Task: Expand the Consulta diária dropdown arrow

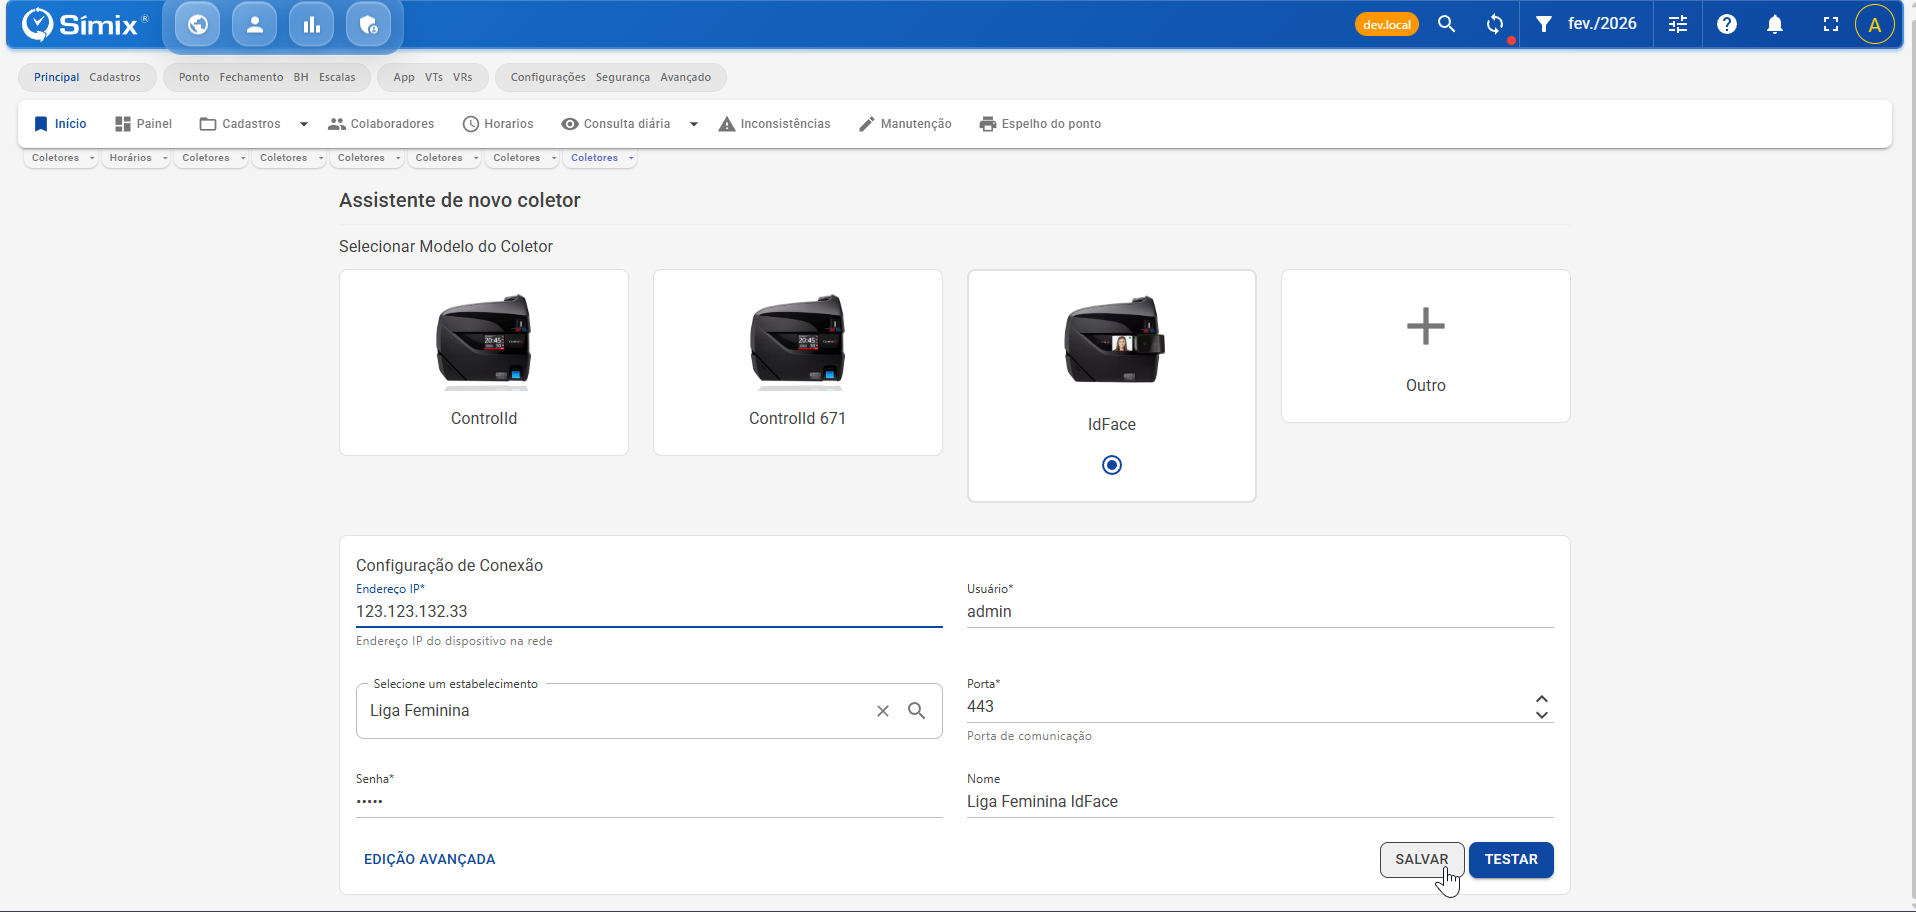Action: 694,124
